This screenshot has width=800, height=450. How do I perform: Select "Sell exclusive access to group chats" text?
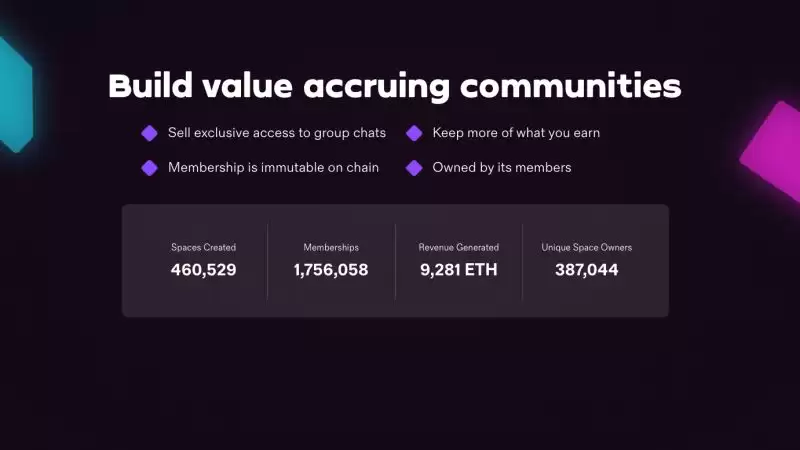click(277, 133)
